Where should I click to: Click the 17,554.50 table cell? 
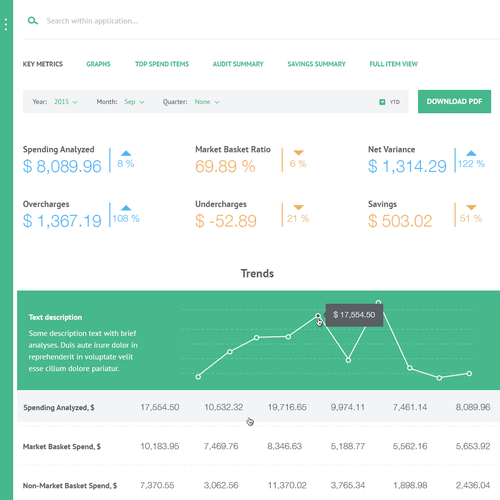pyautogui.click(x=160, y=407)
